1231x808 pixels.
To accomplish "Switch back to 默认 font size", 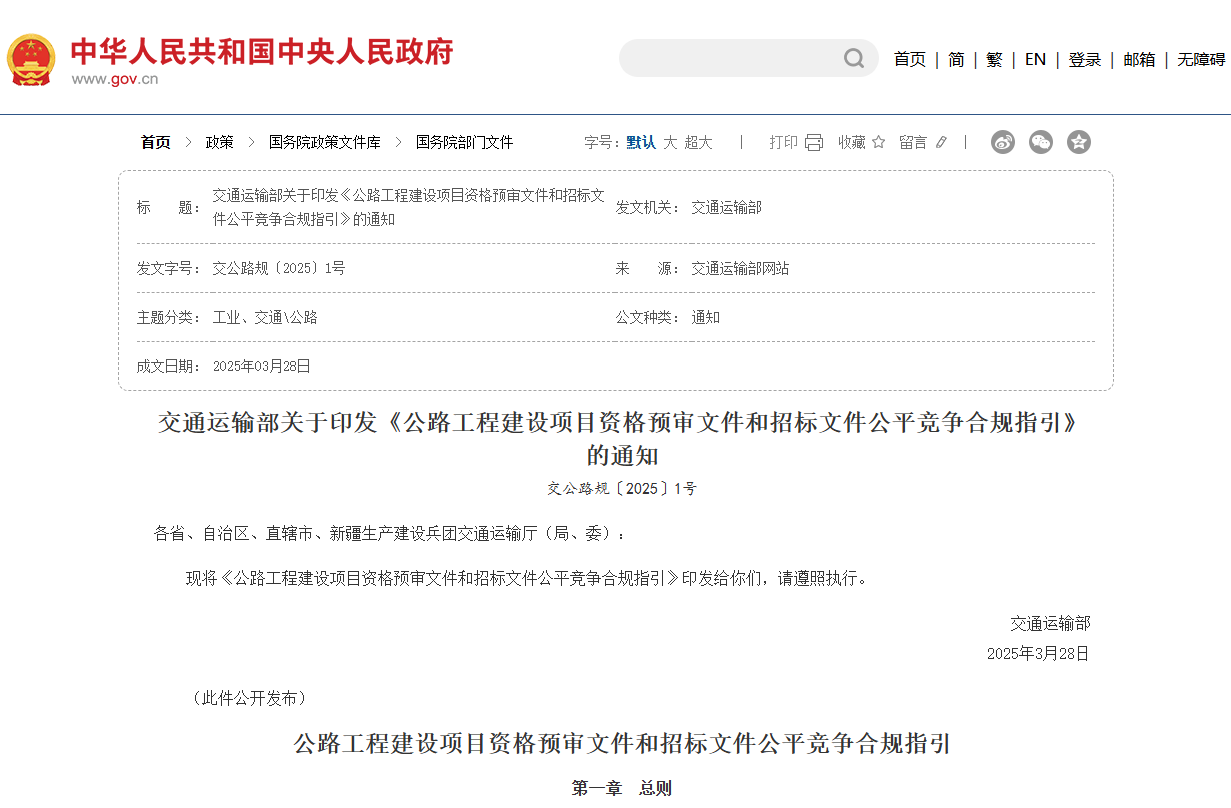I will (x=640, y=142).
